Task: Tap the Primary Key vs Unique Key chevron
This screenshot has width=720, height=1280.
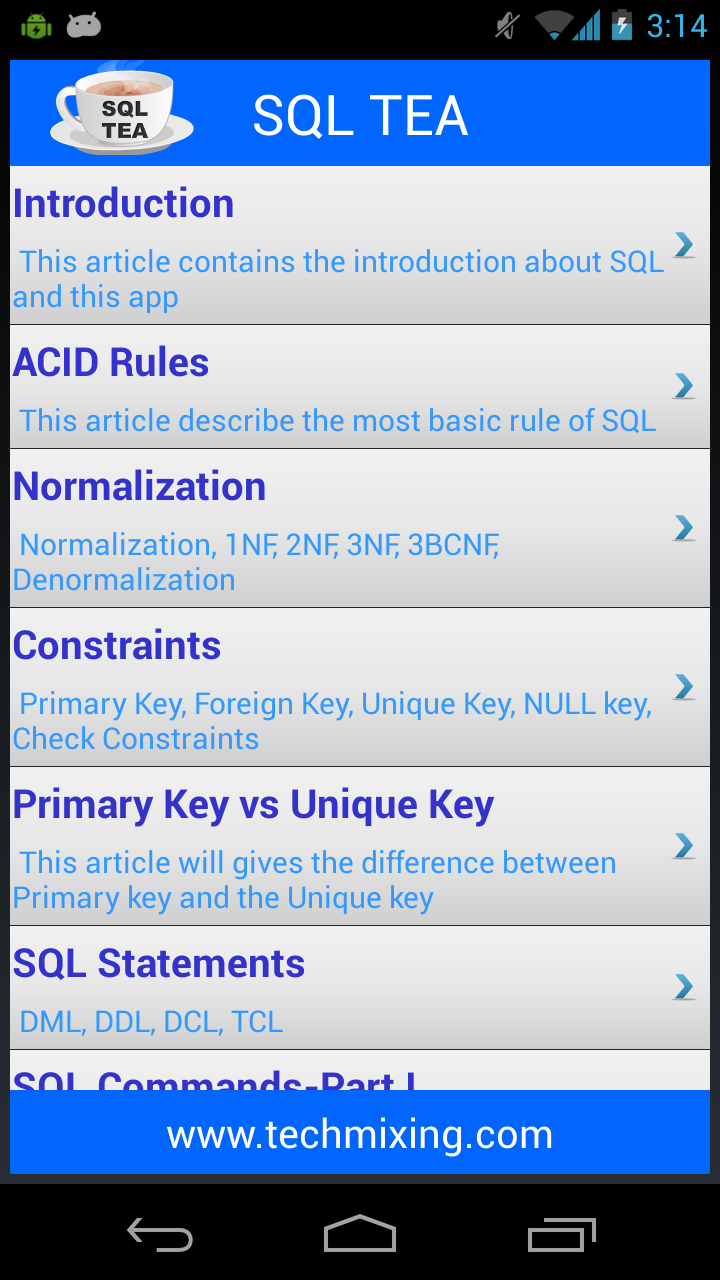Action: pos(684,846)
